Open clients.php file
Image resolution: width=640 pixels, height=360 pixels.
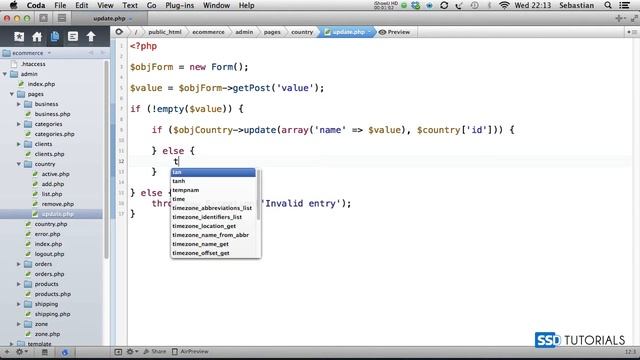point(49,154)
